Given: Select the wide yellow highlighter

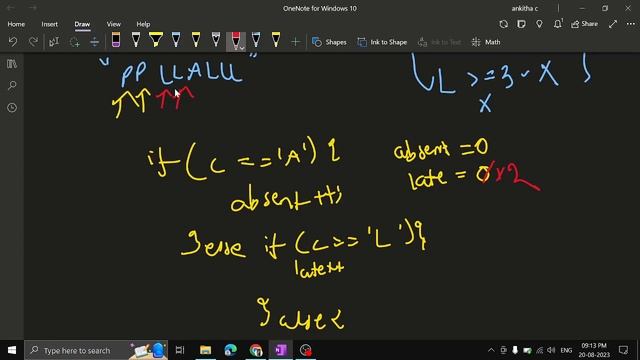Looking at the screenshot, I should pos(156,40).
